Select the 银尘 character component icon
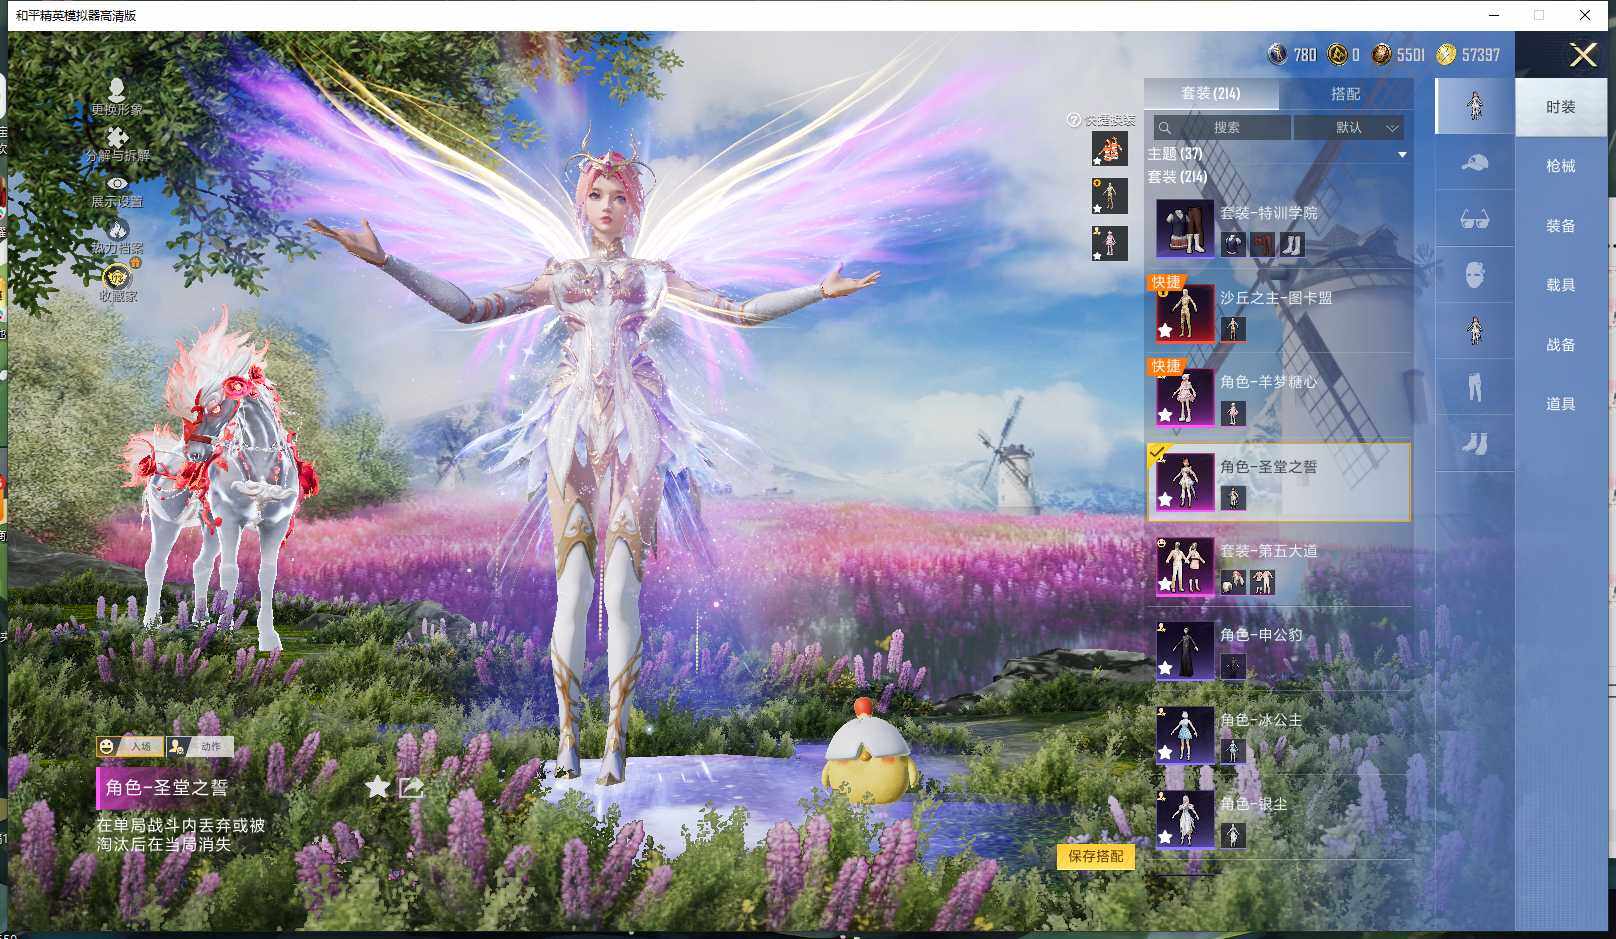This screenshot has height=939, width=1616. (x=1233, y=835)
